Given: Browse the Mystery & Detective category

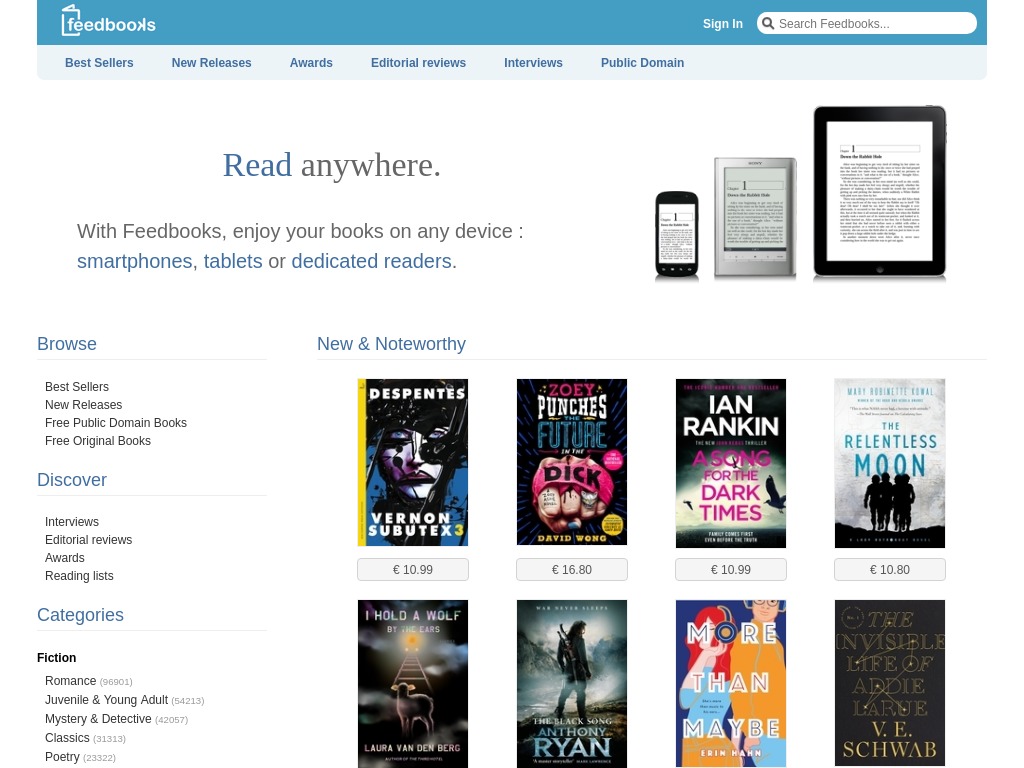Looking at the screenshot, I should tap(98, 718).
